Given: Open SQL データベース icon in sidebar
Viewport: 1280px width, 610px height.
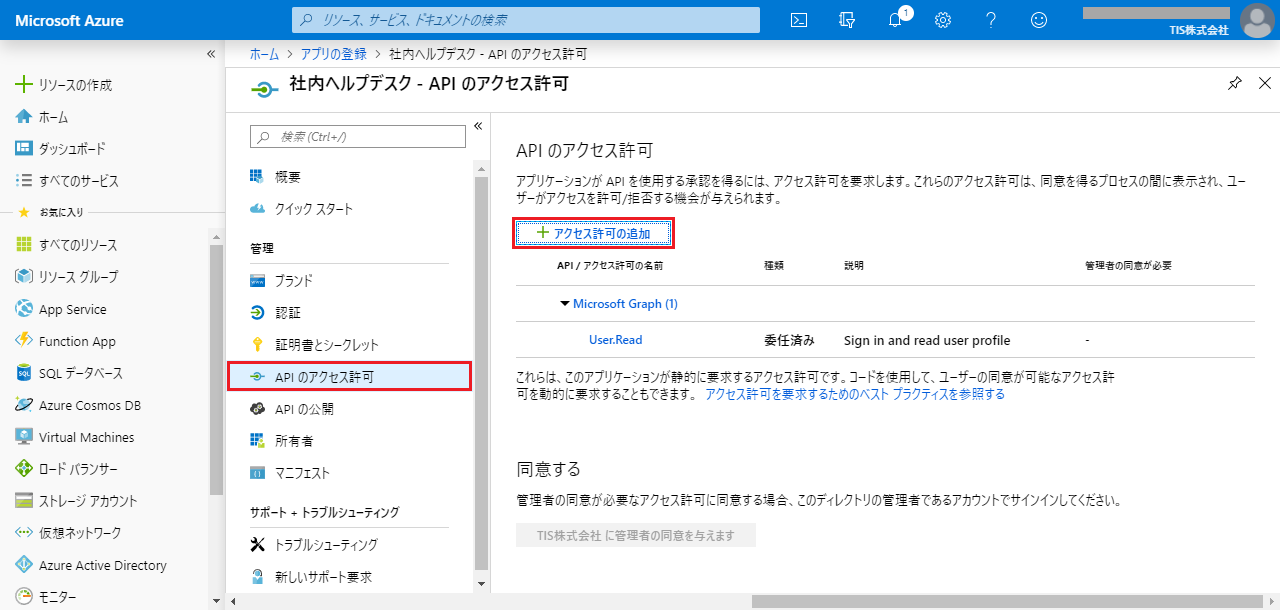Looking at the screenshot, I should 24,373.
